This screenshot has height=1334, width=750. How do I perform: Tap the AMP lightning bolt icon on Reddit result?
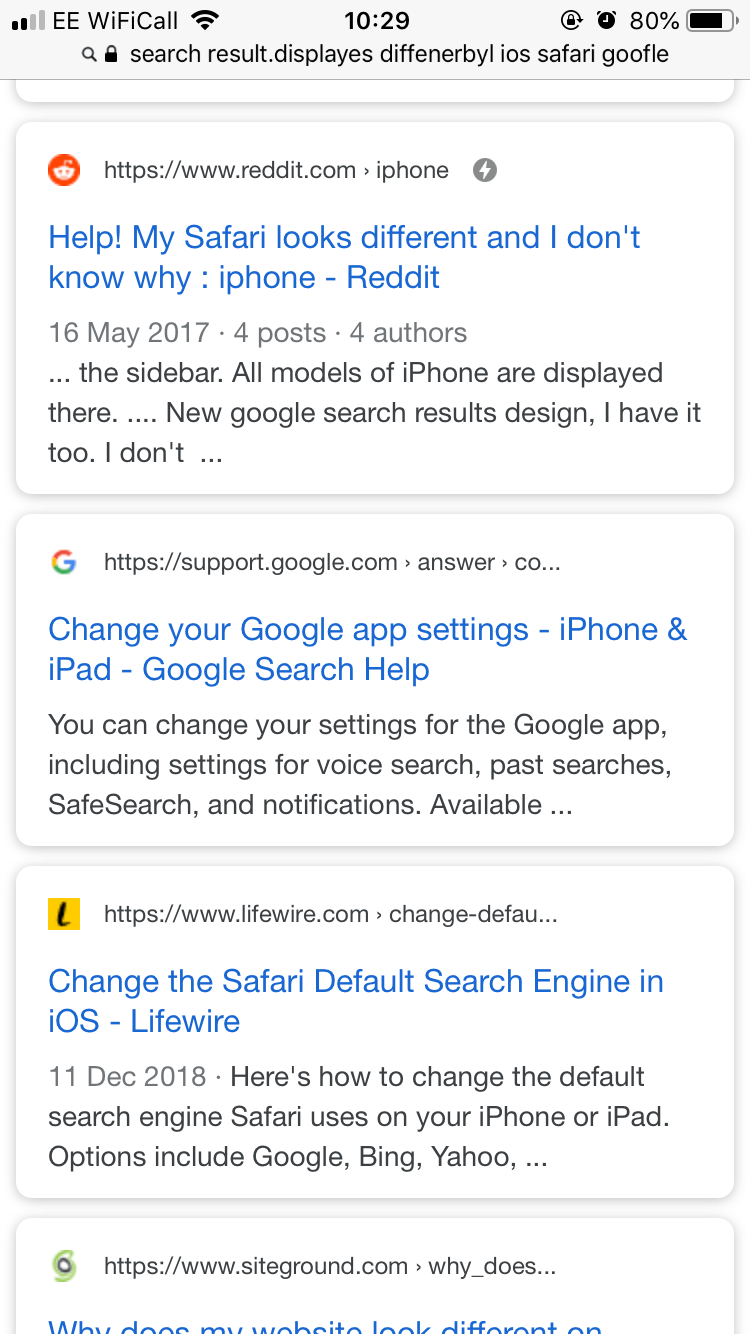pos(485,170)
